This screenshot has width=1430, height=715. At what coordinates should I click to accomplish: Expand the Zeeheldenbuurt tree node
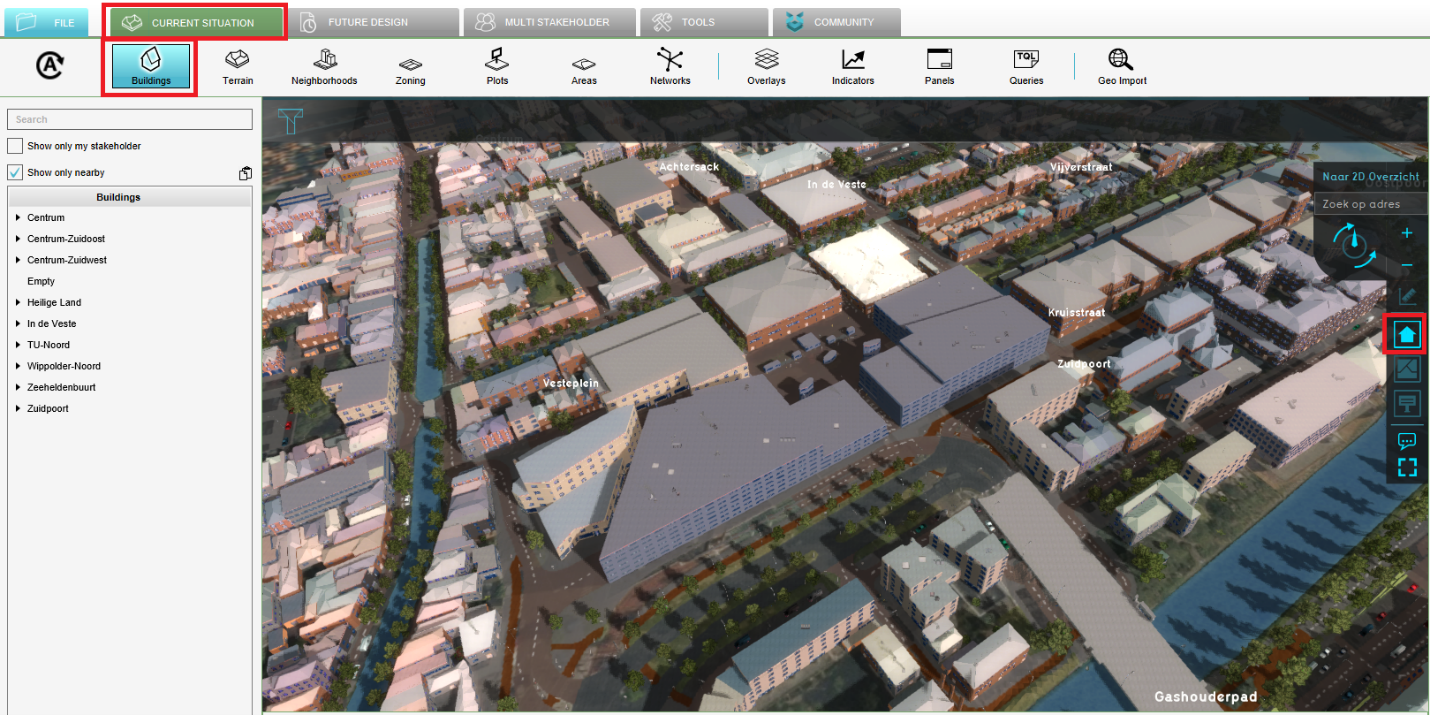(x=18, y=387)
